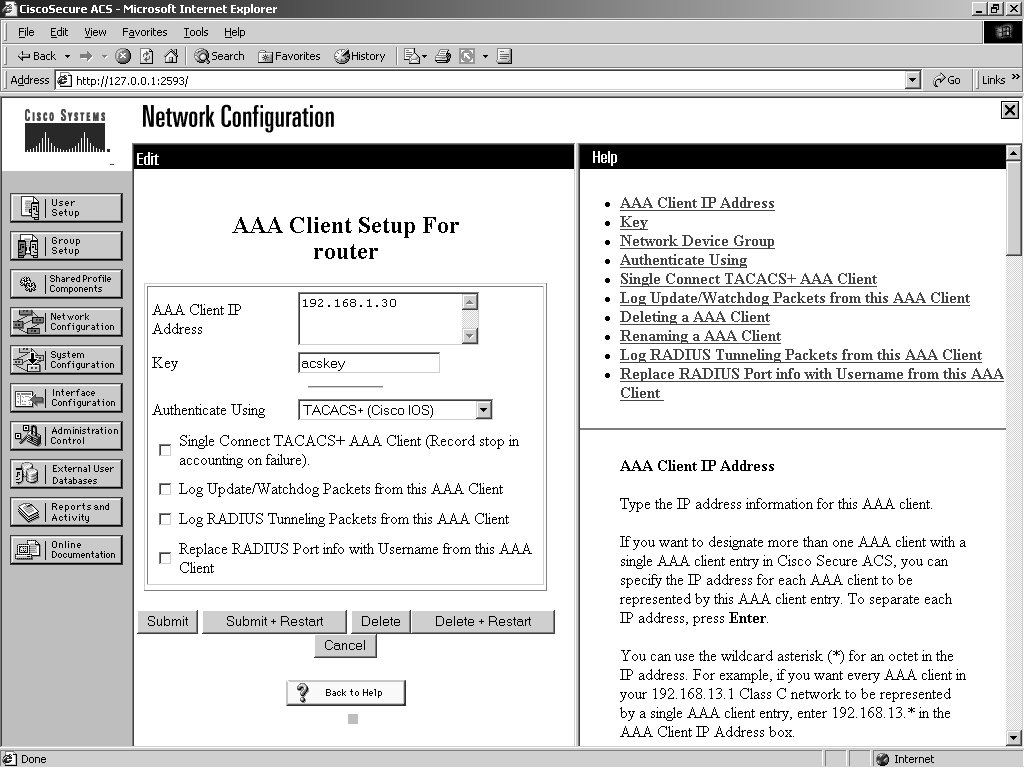Open Online Documentation in the sidebar

(66, 550)
